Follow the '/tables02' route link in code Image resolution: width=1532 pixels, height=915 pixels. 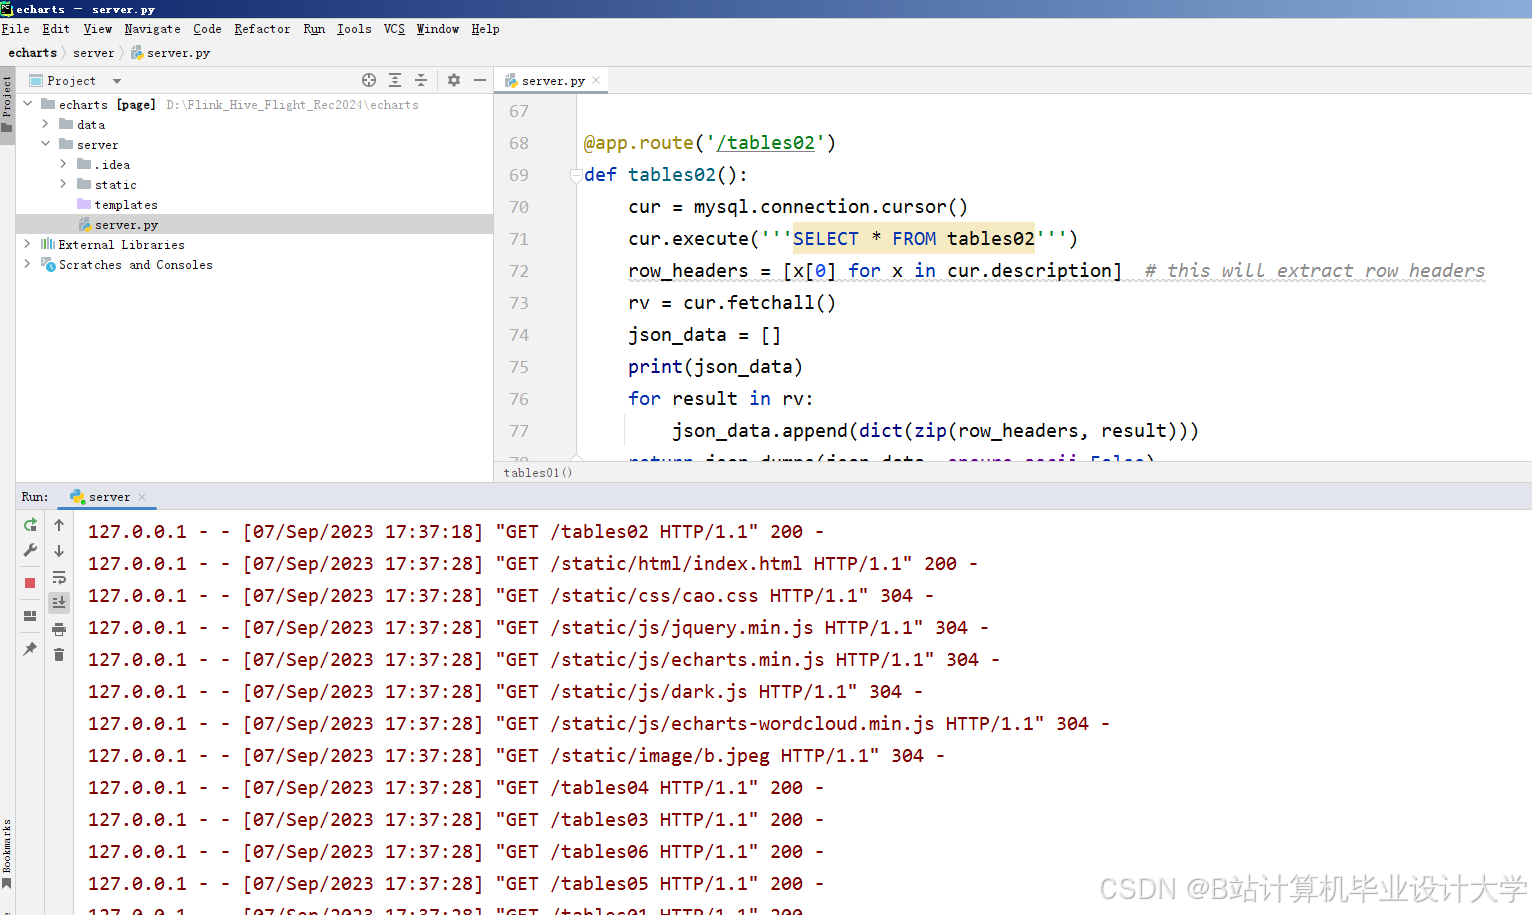pos(765,143)
